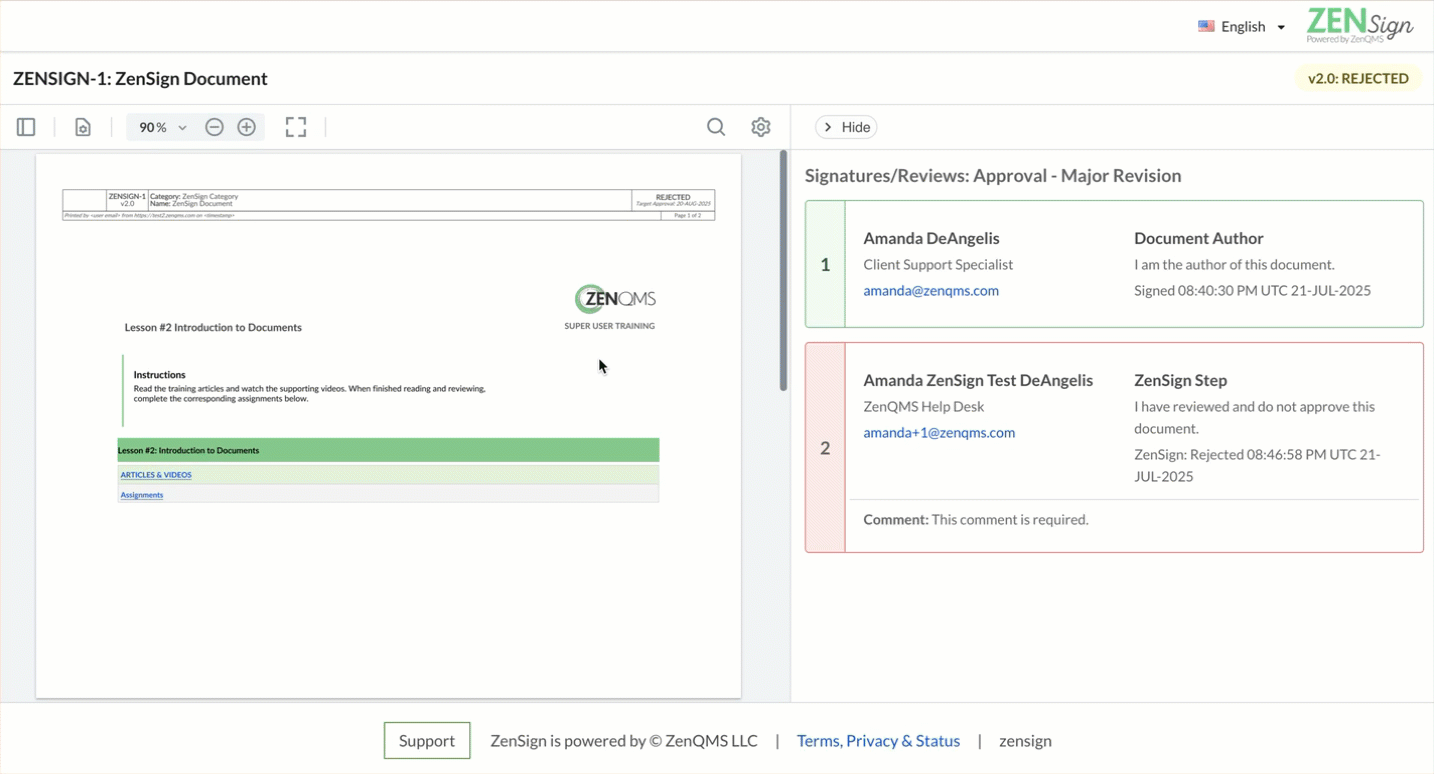Click the ZenSign logo

click(x=1360, y=26)
